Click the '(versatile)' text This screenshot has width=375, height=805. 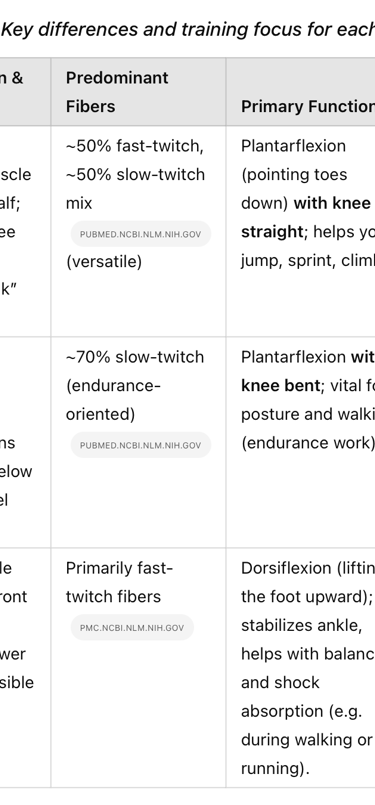coord(103,261)
